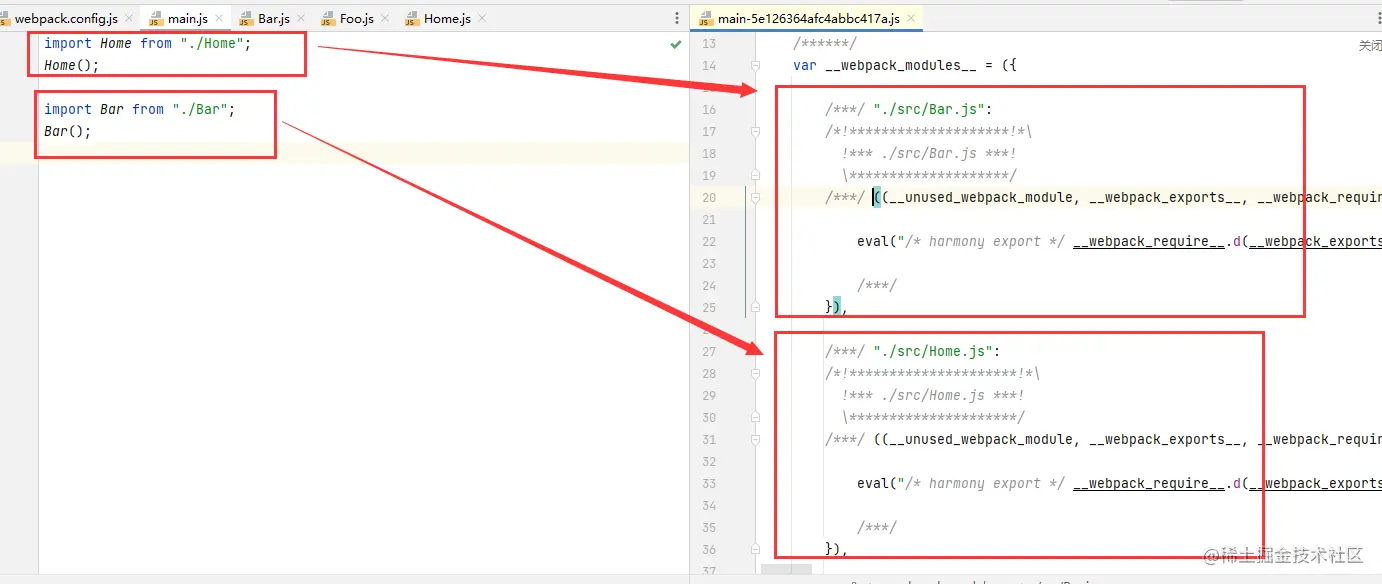
Task: Click the fold end marker at line 36
Action: pos(756,550)
